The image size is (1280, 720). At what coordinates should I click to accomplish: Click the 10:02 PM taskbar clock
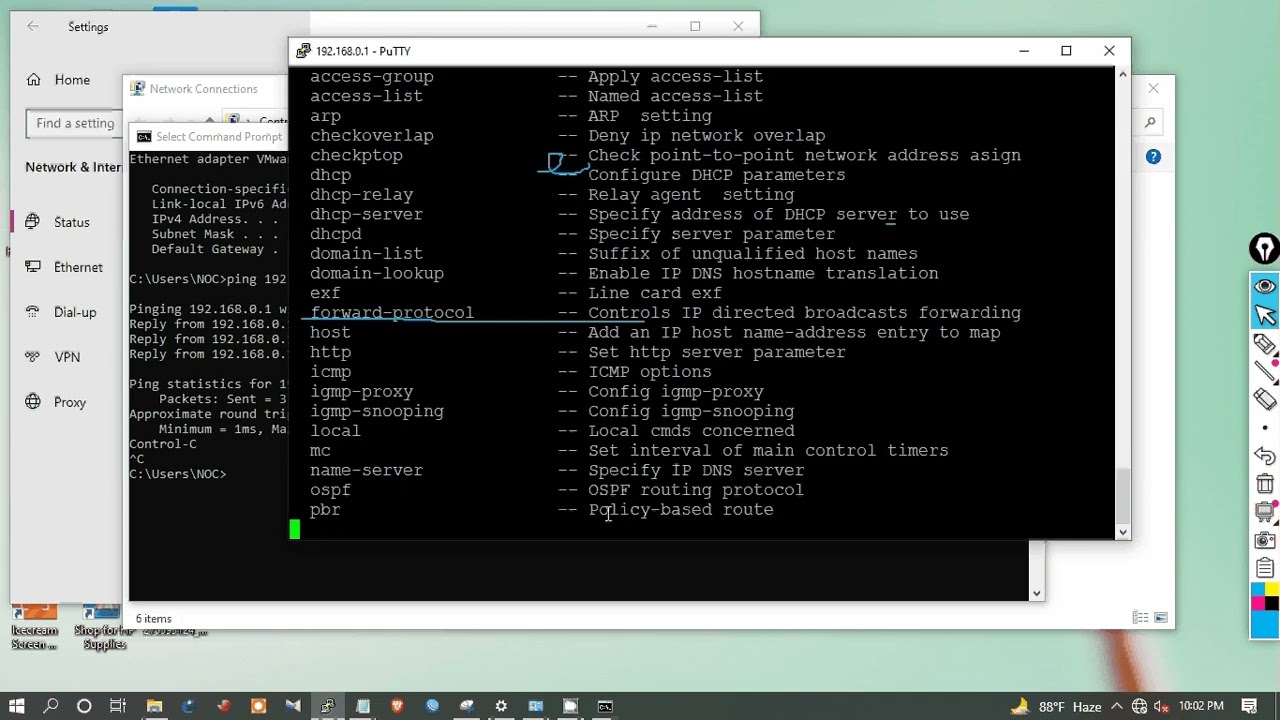[1201, 706]
